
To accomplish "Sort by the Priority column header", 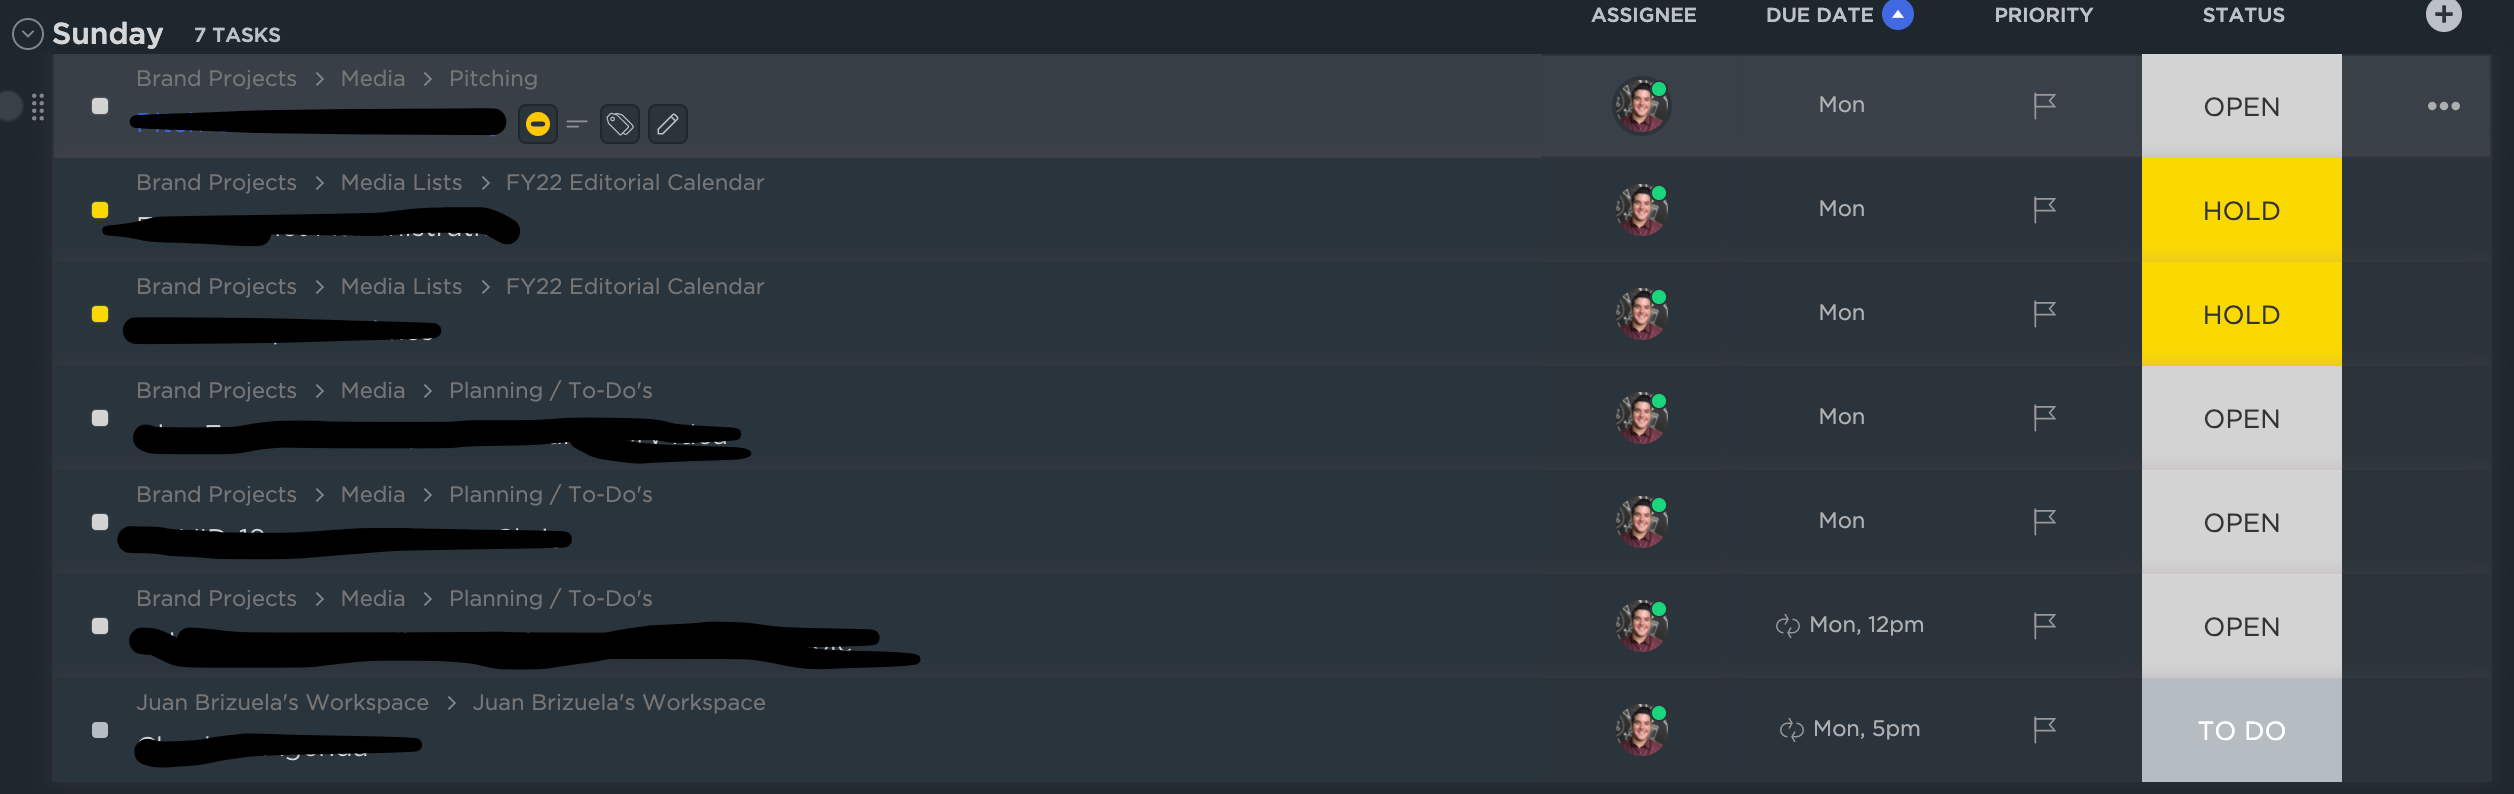I will (2043, 15).
